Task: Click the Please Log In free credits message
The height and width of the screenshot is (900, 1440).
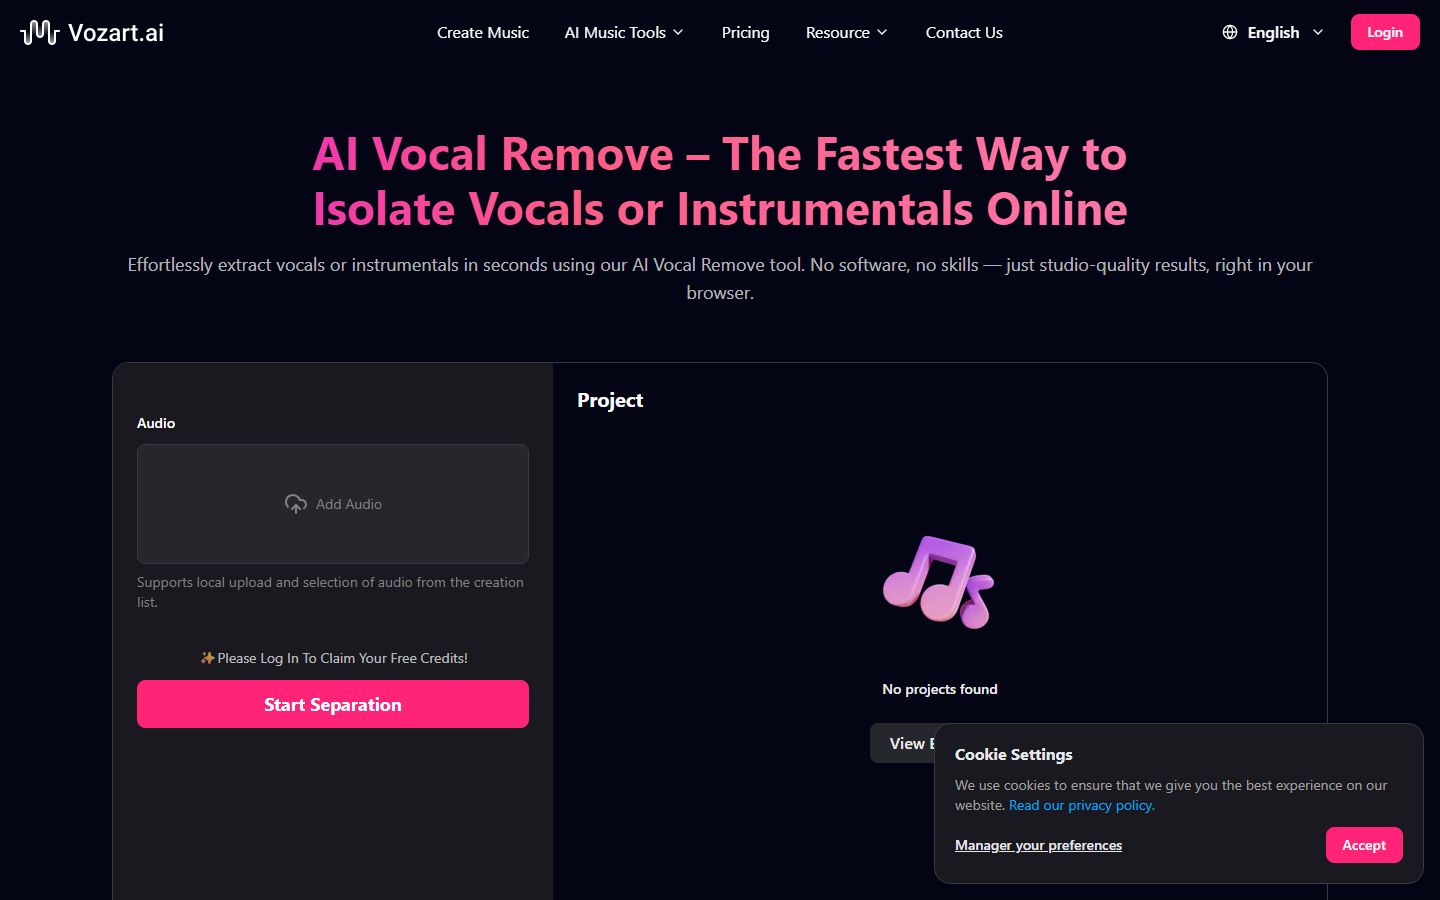Action: tap(333, 657)
